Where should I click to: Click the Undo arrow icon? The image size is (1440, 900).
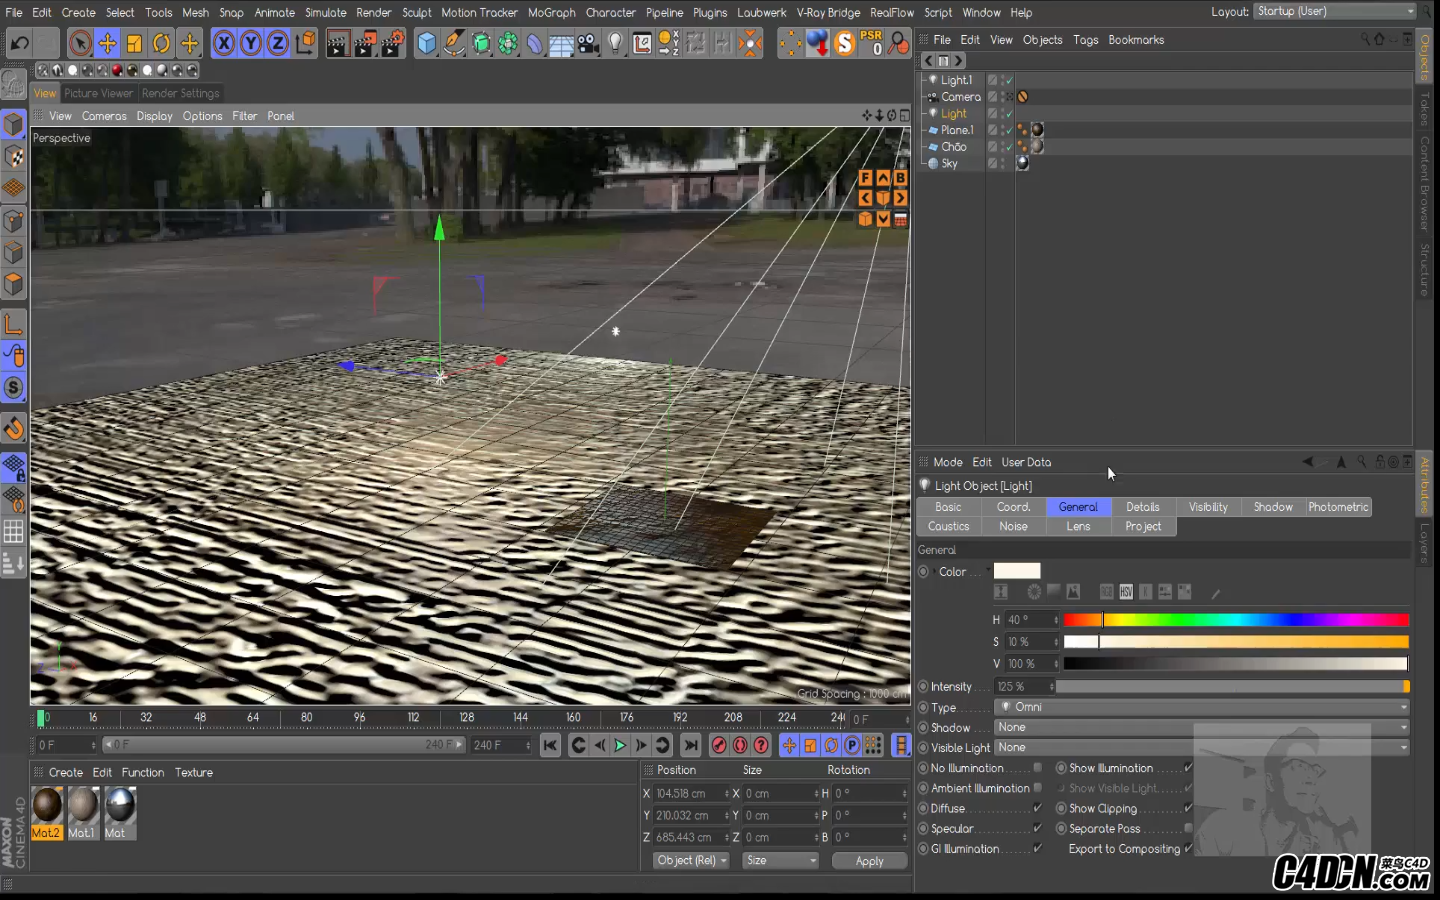[x=19, y=43]
